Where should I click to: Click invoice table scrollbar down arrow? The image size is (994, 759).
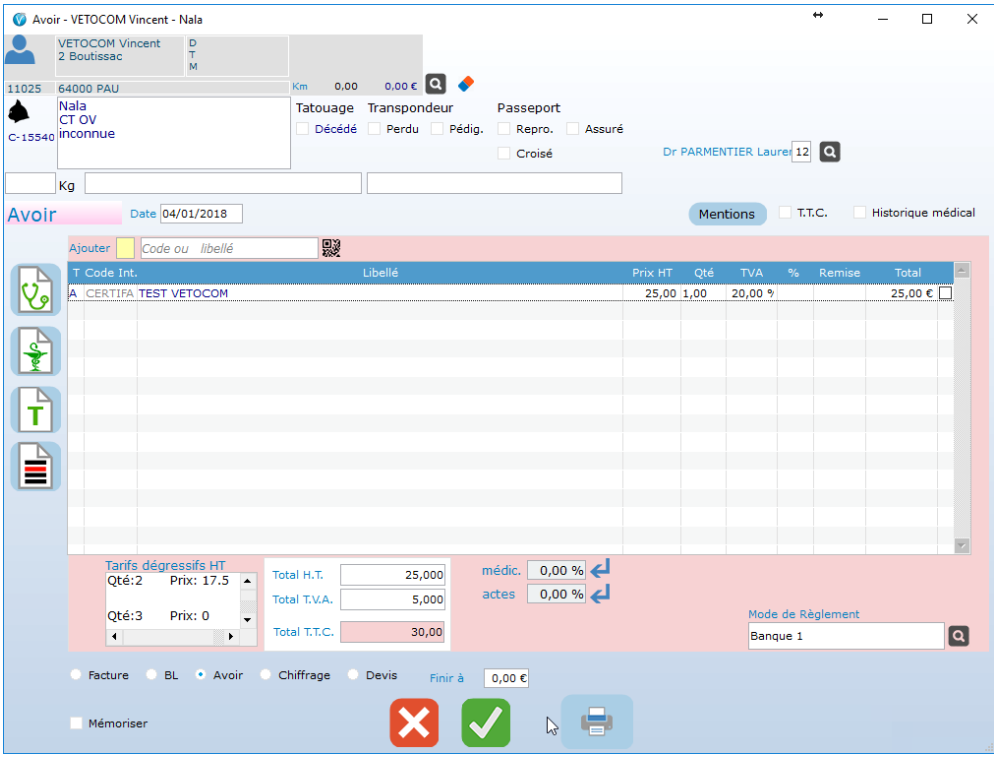pos(962,545)
